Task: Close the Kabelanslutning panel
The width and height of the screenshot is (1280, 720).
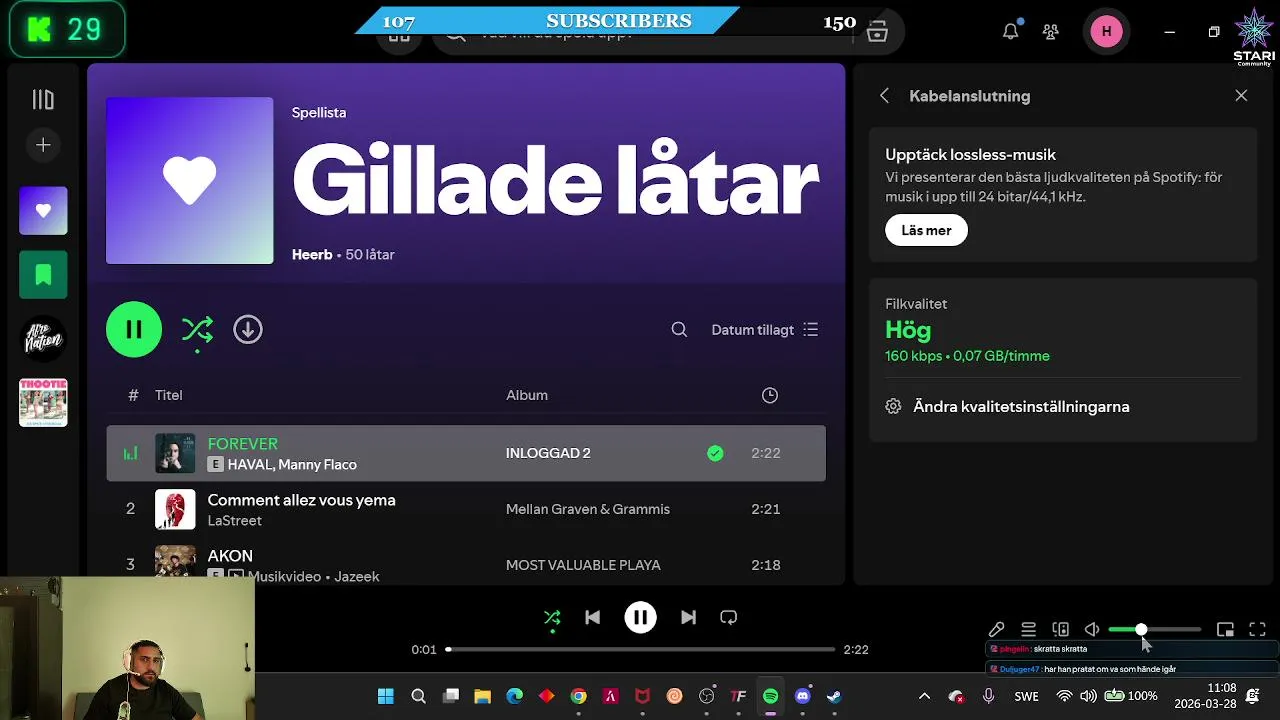Action: [1241, 96]
